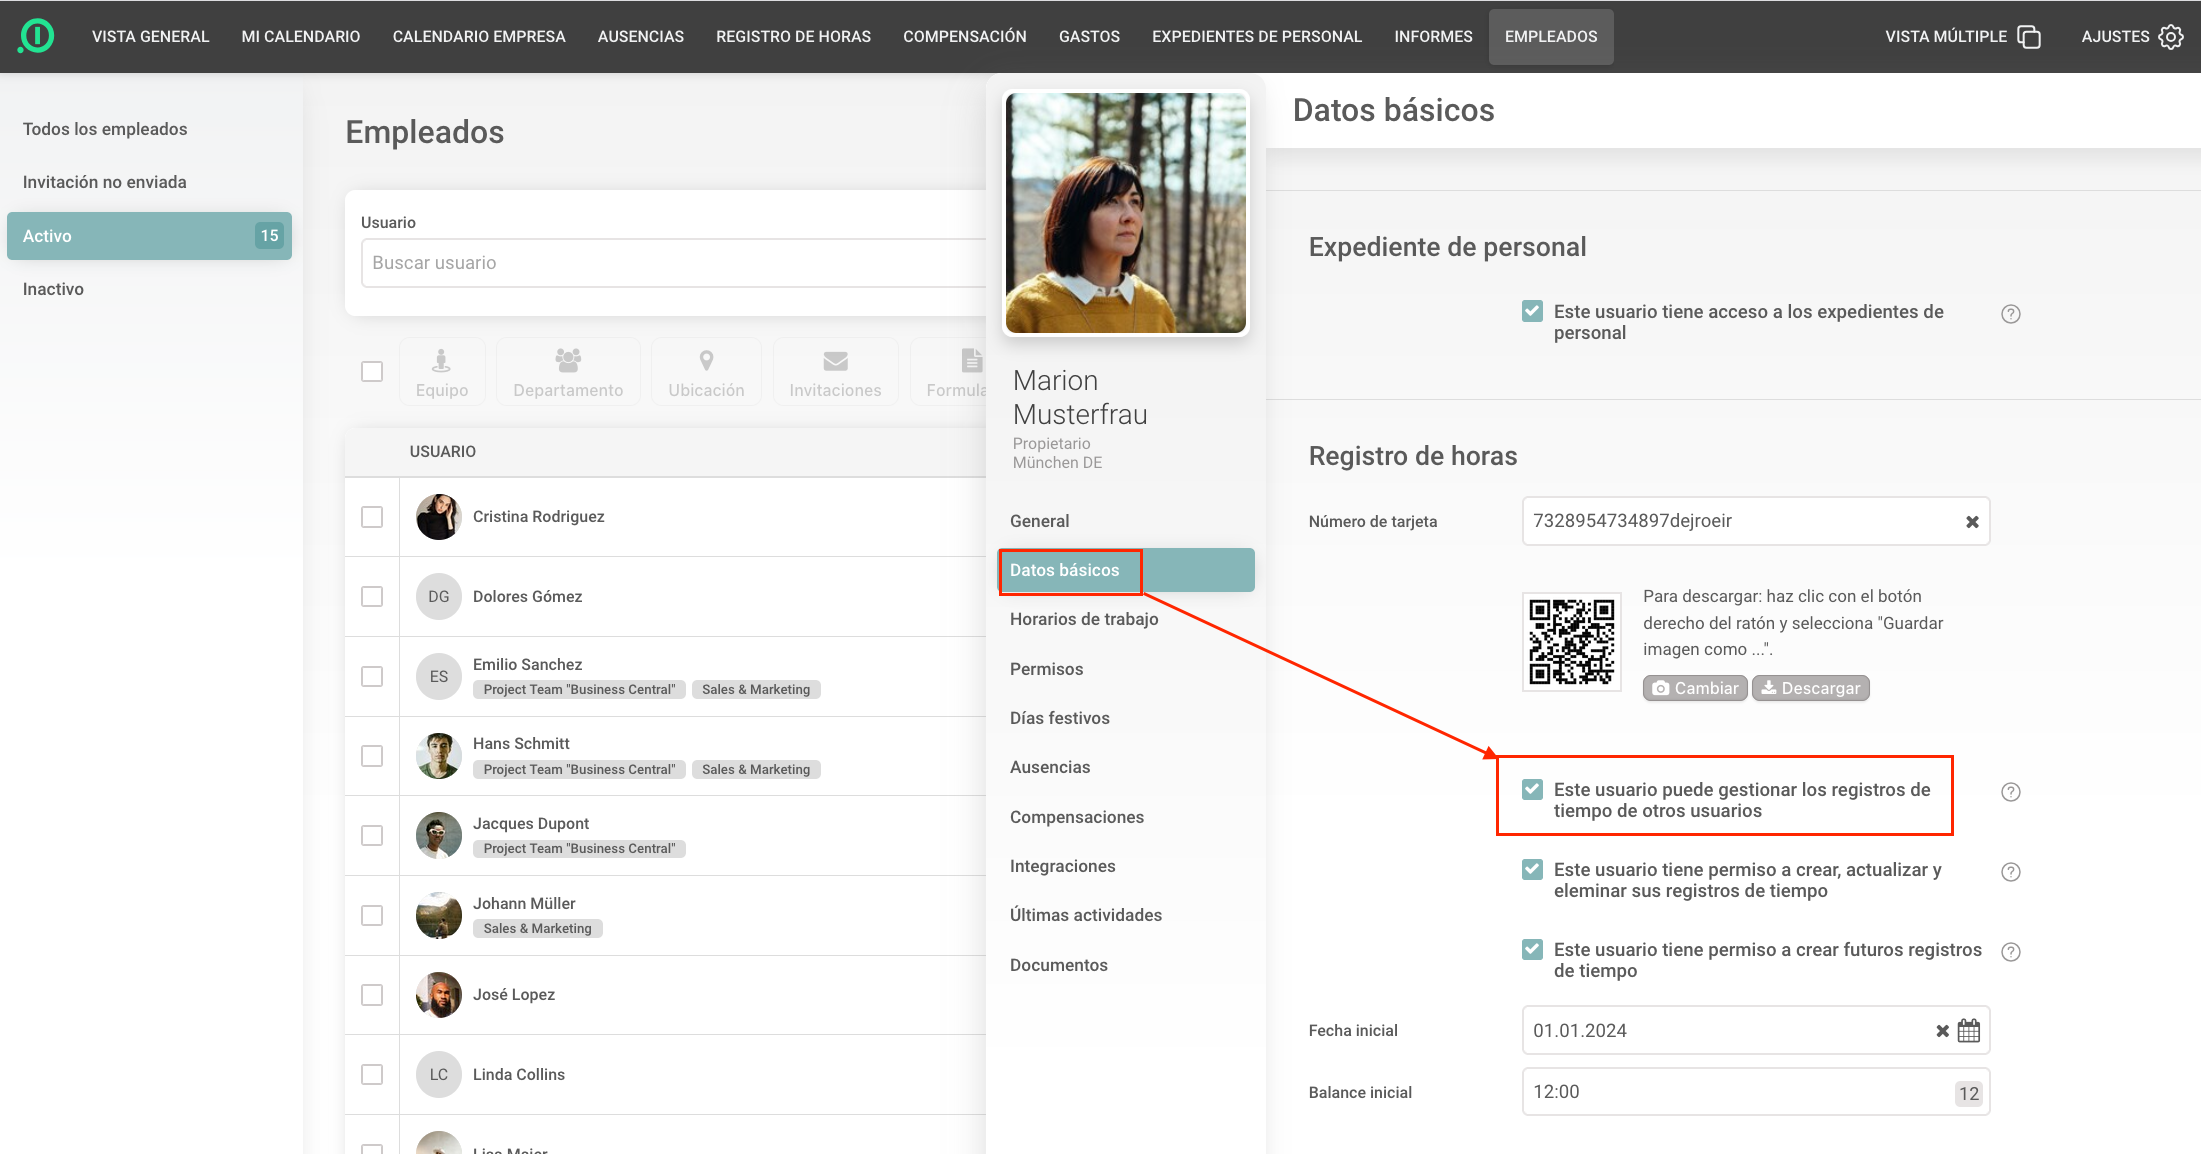This screenshot has height=1154, width=2201.
Task: Click Johann Müller's avatar photo
Action: click(438, 916)
